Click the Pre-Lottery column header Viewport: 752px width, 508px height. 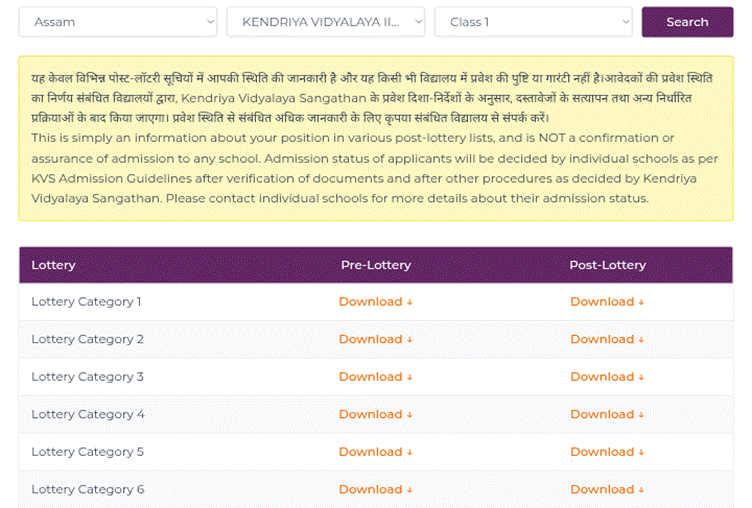376,265
